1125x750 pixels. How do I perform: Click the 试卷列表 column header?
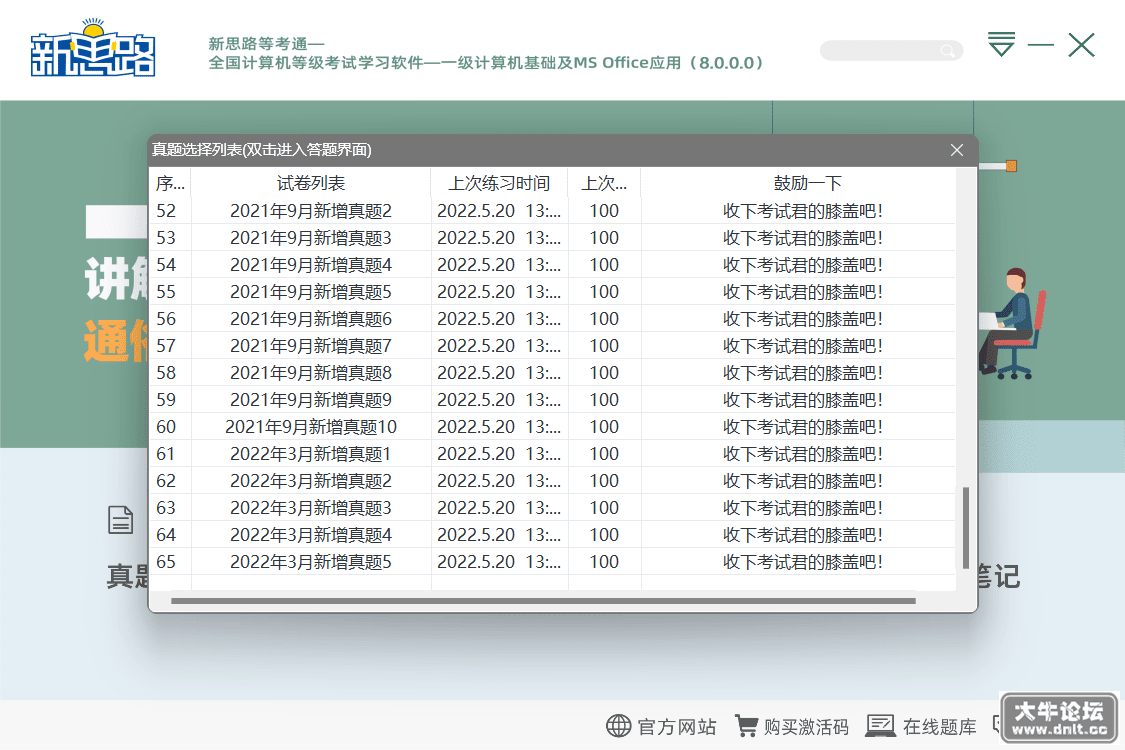[x=311, y=183]
